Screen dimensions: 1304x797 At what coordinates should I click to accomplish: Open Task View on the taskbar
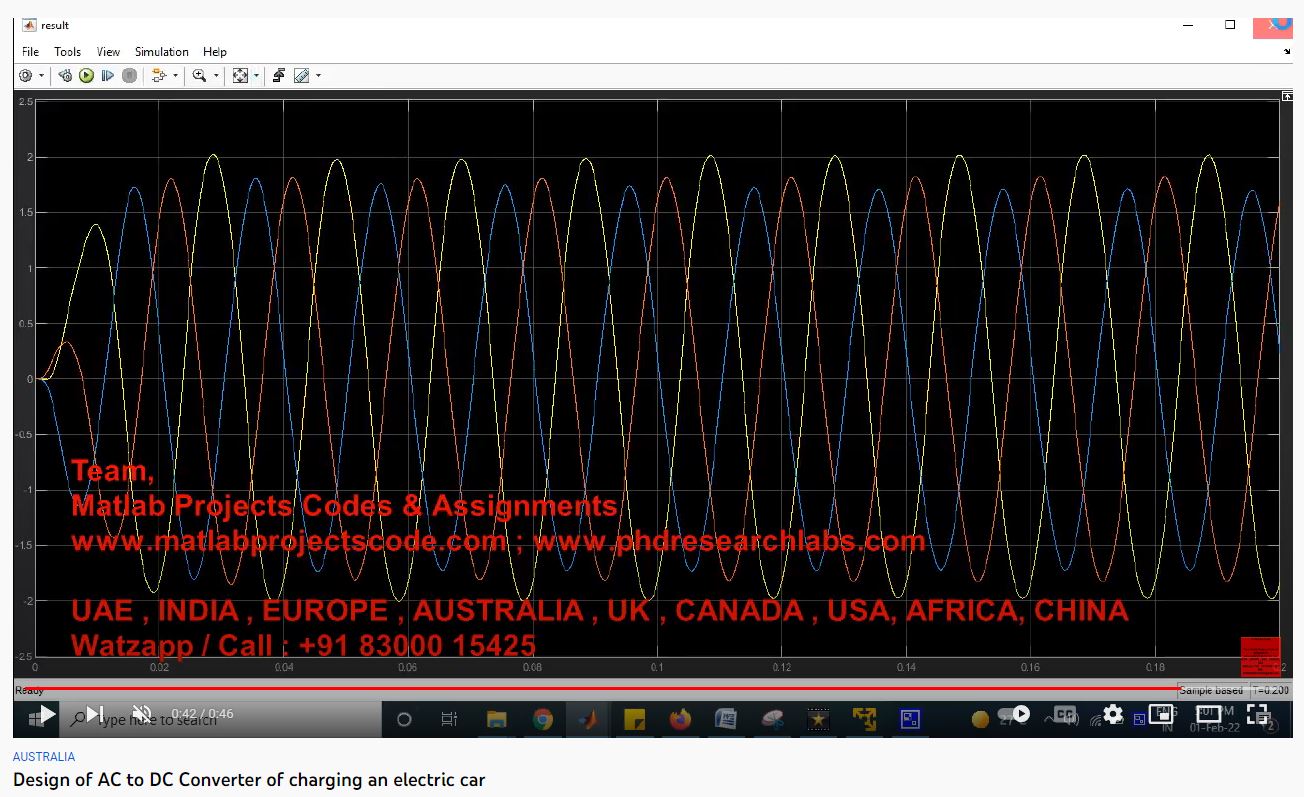[x=449, y=719]
